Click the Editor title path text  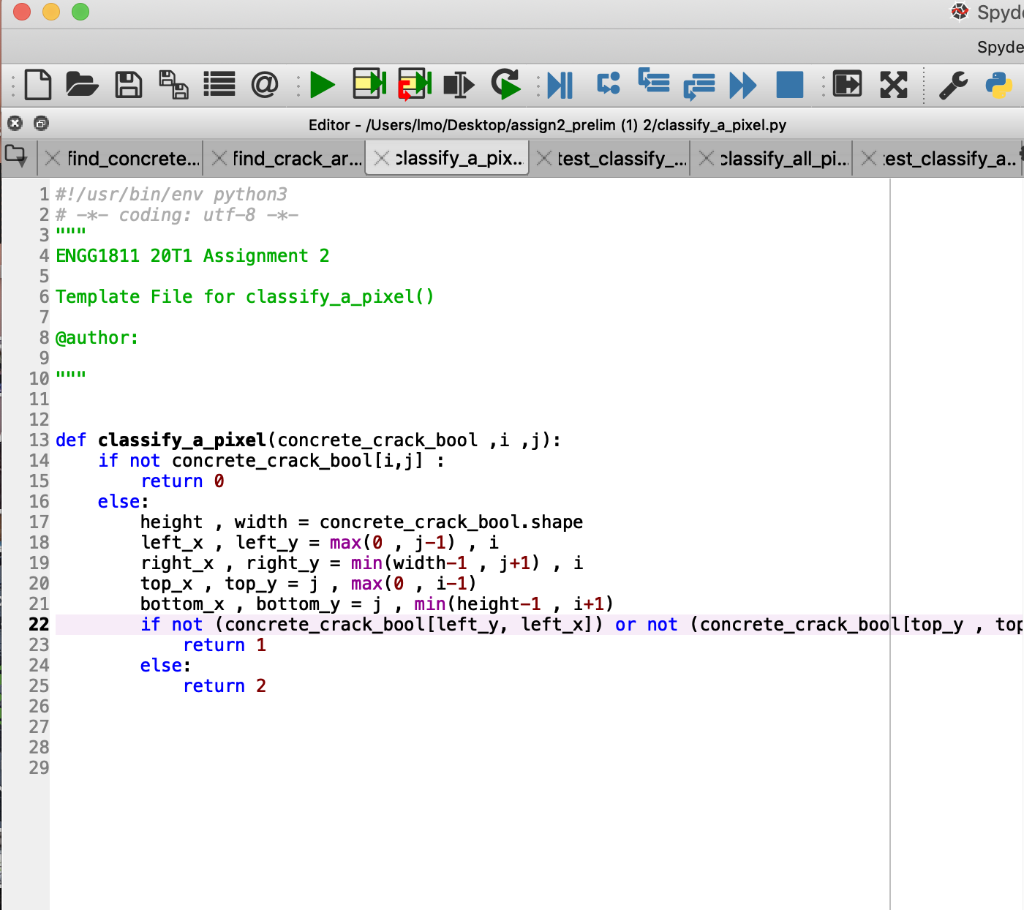(547, 125)
